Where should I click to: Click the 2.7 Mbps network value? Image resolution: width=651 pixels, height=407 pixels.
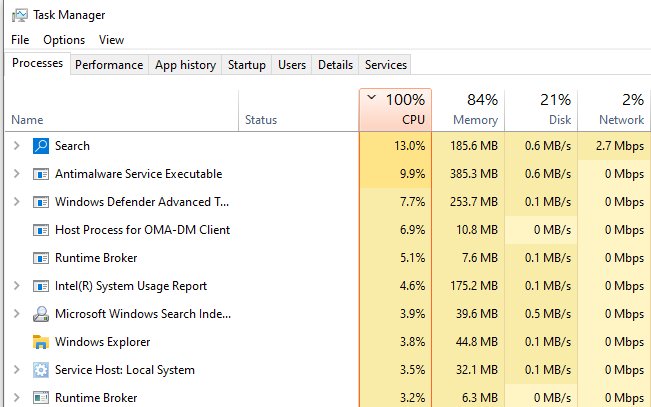620,146
